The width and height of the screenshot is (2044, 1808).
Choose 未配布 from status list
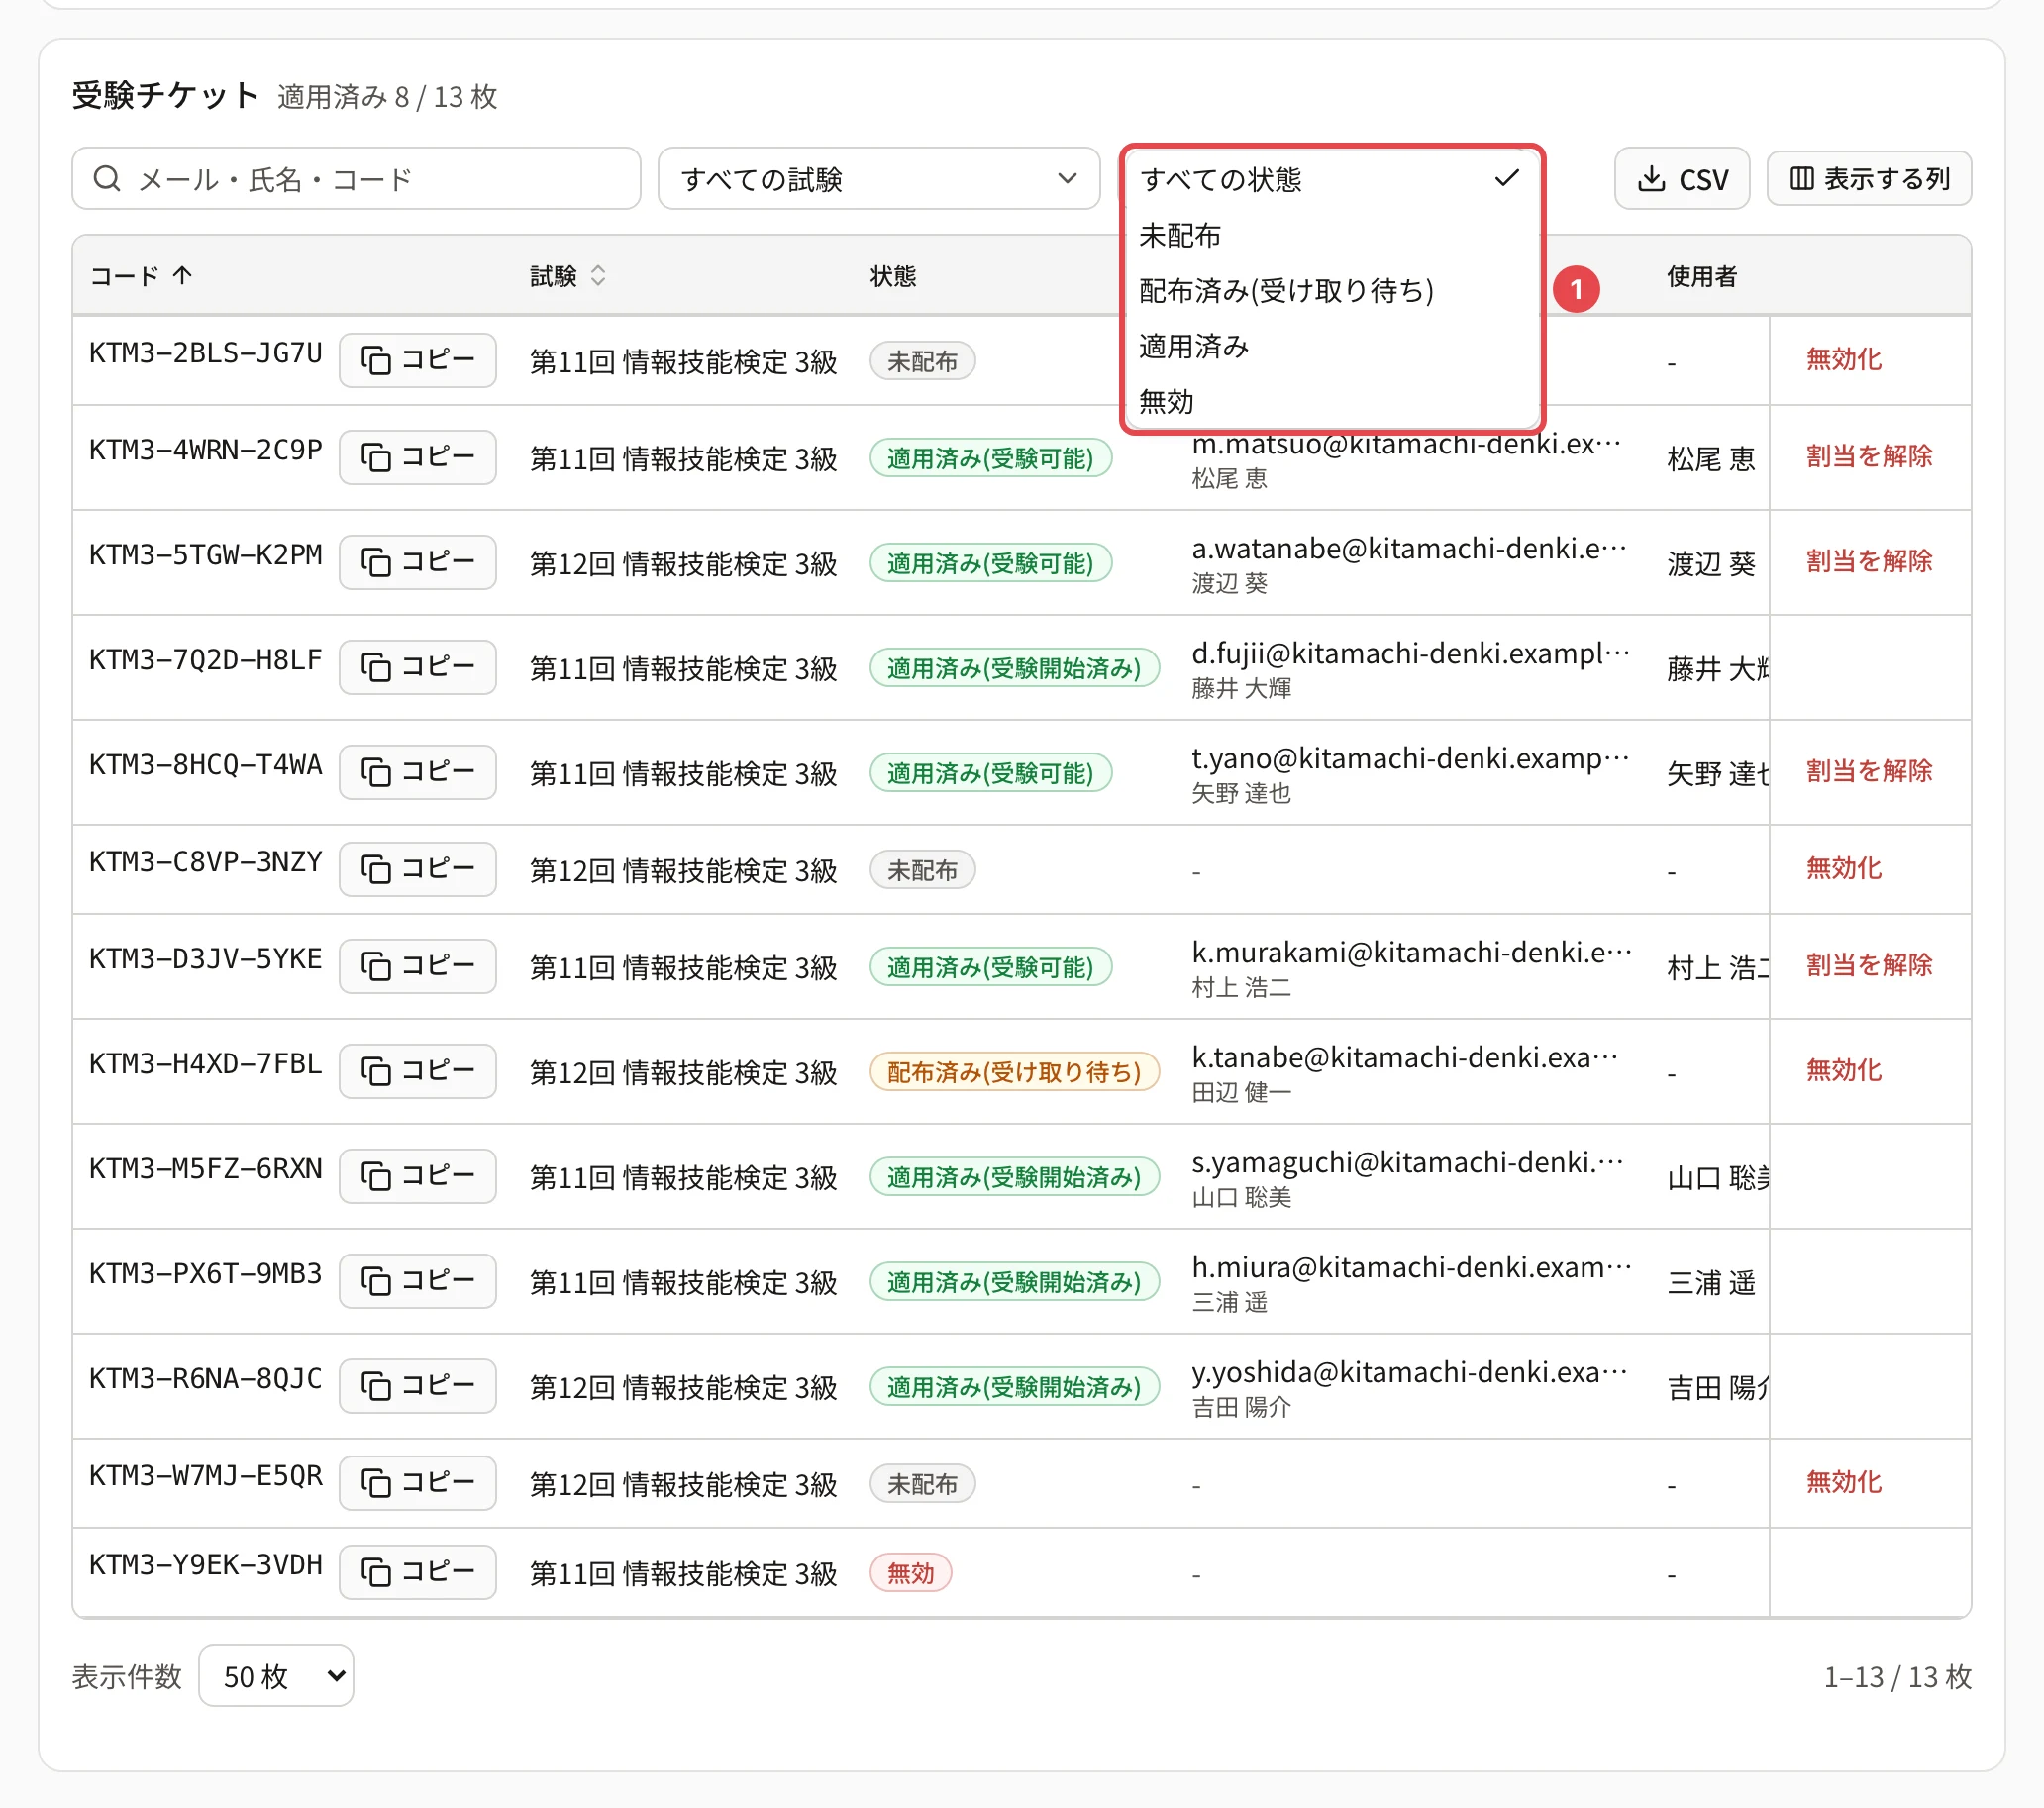click(x=1331, y=236)
